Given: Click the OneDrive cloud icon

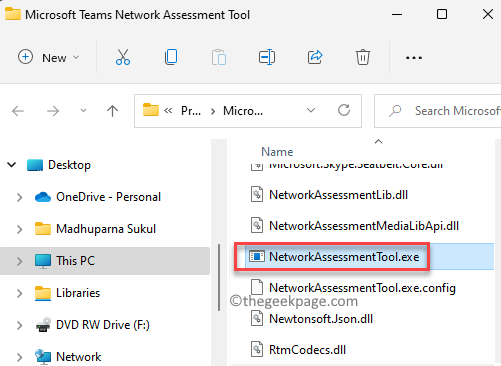Looking at the screenshot, I should pos(43,197).
